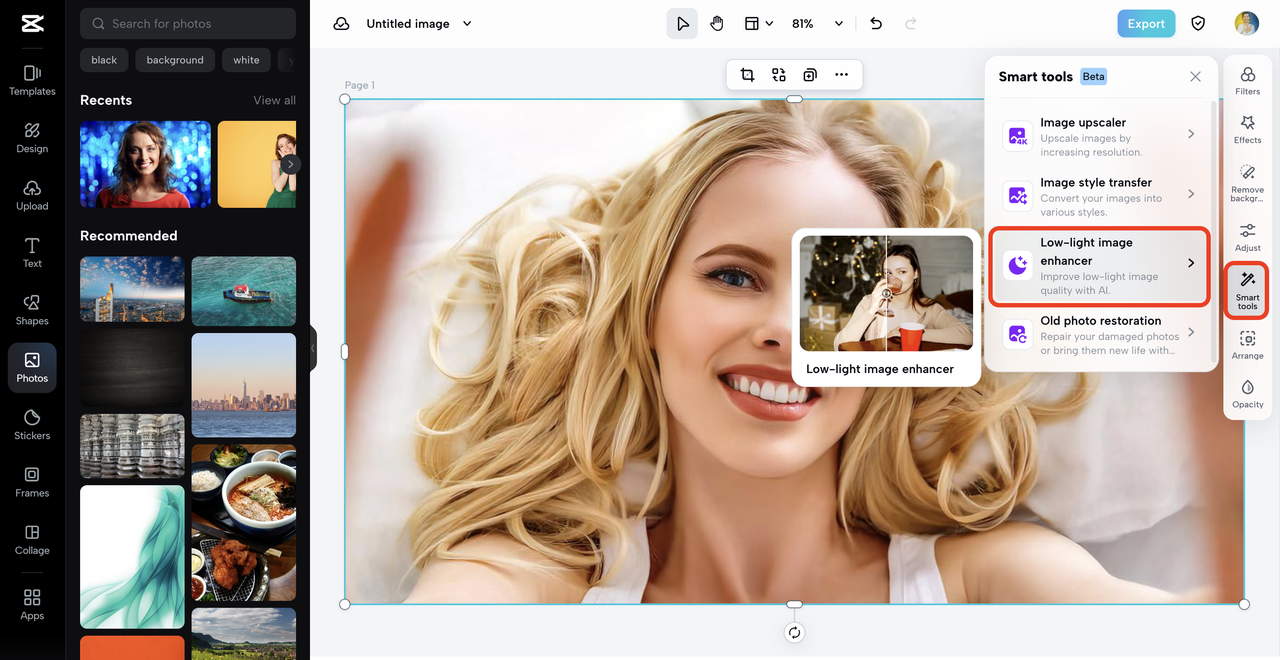Select the background search tag
This screenshot has width=1280, height=660.
[x=175, y=60]
